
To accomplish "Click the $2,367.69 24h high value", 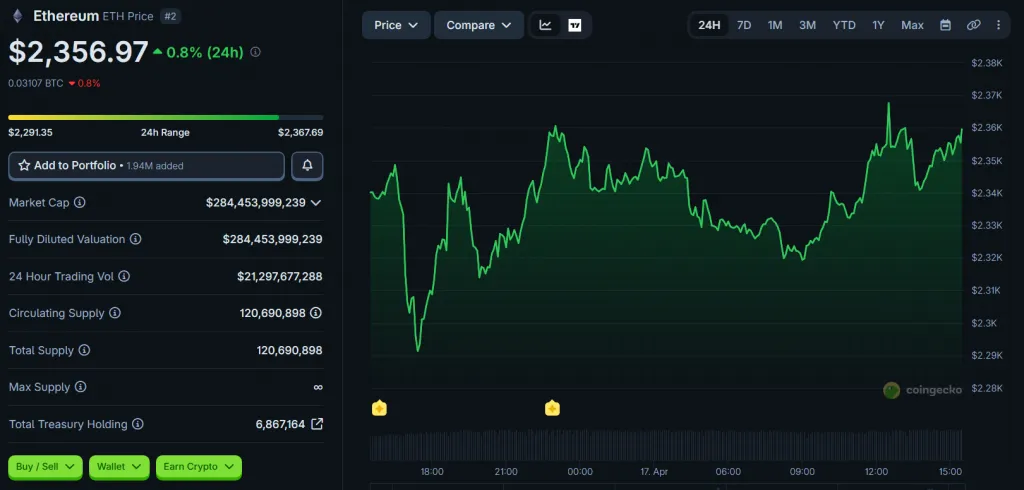I will (x=300, y=133).
